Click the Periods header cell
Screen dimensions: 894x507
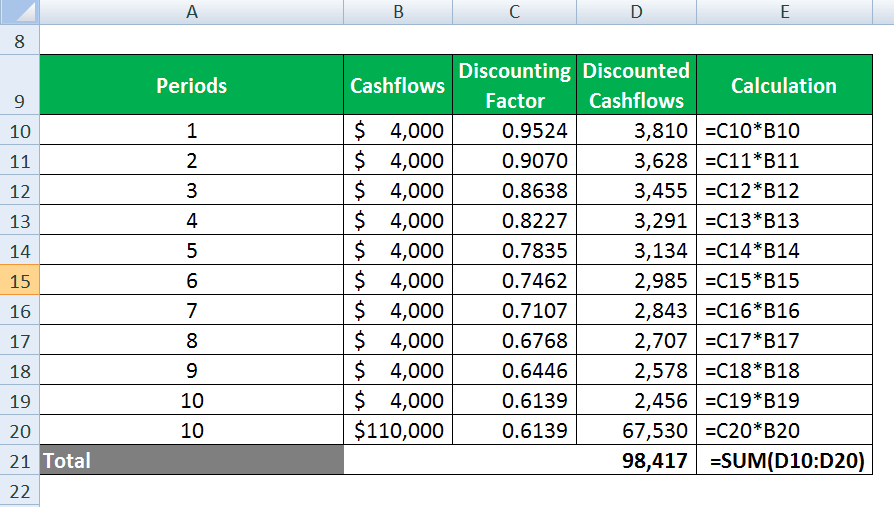192,85
